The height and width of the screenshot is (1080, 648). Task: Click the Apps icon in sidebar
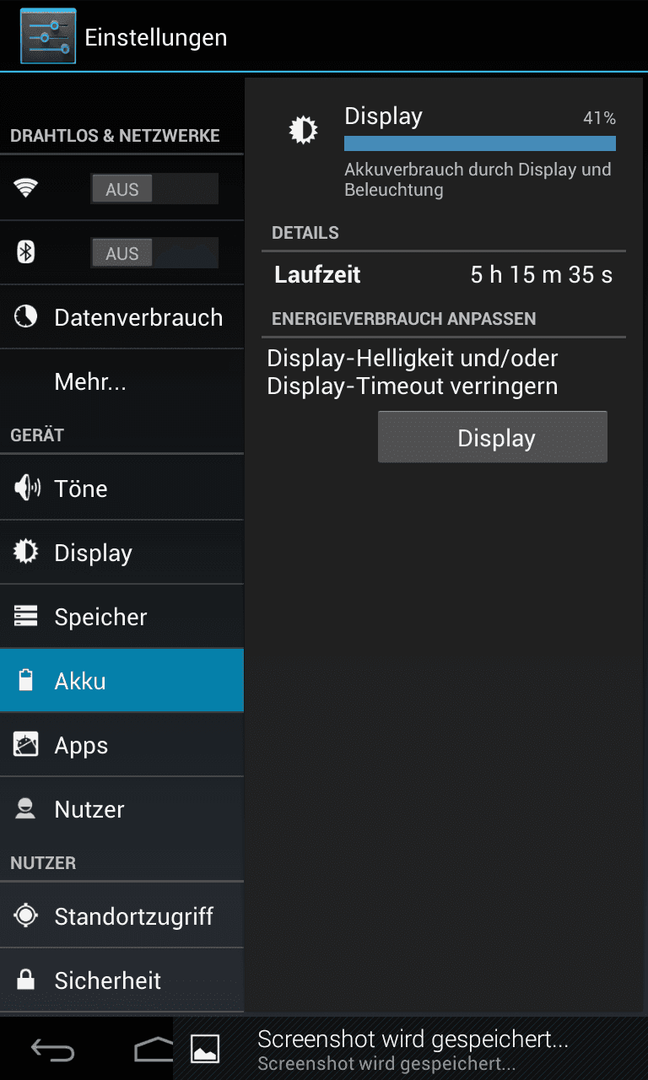pyautogui.click(x=25, y=745)
